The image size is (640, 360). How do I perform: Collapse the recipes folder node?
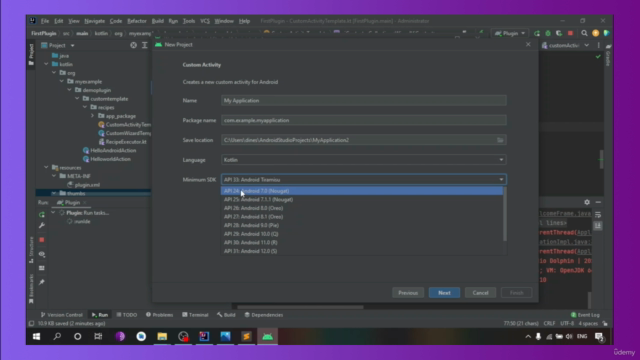coord(85,107)
